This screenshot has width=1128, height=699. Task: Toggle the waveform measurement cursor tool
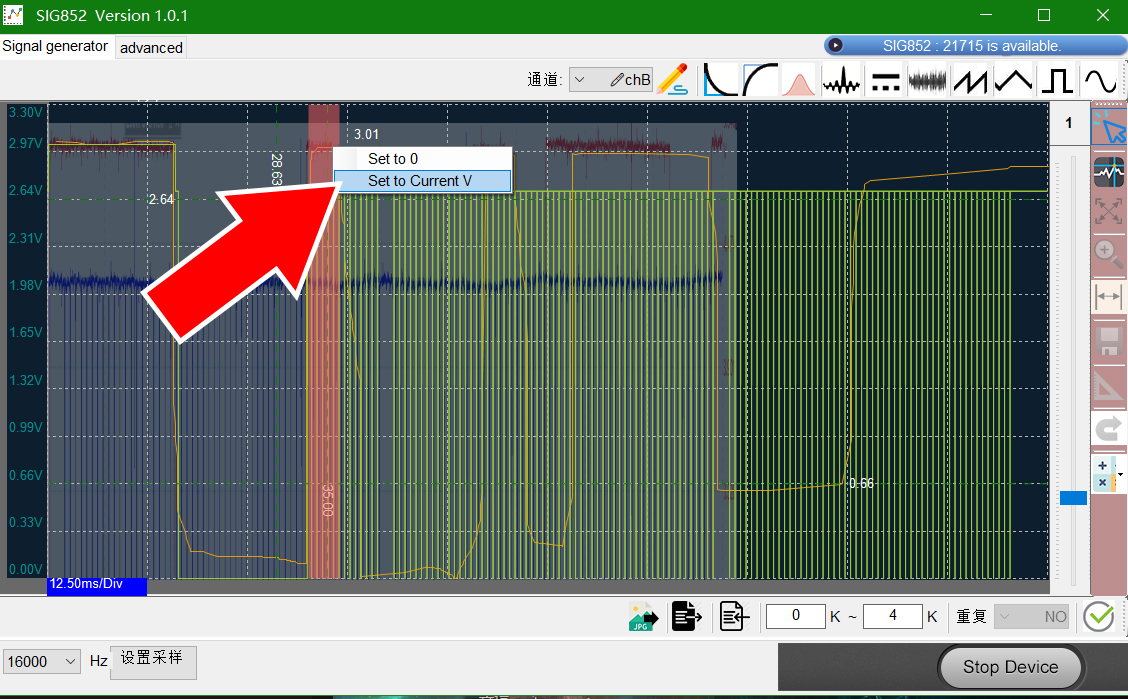[1109, 173]
